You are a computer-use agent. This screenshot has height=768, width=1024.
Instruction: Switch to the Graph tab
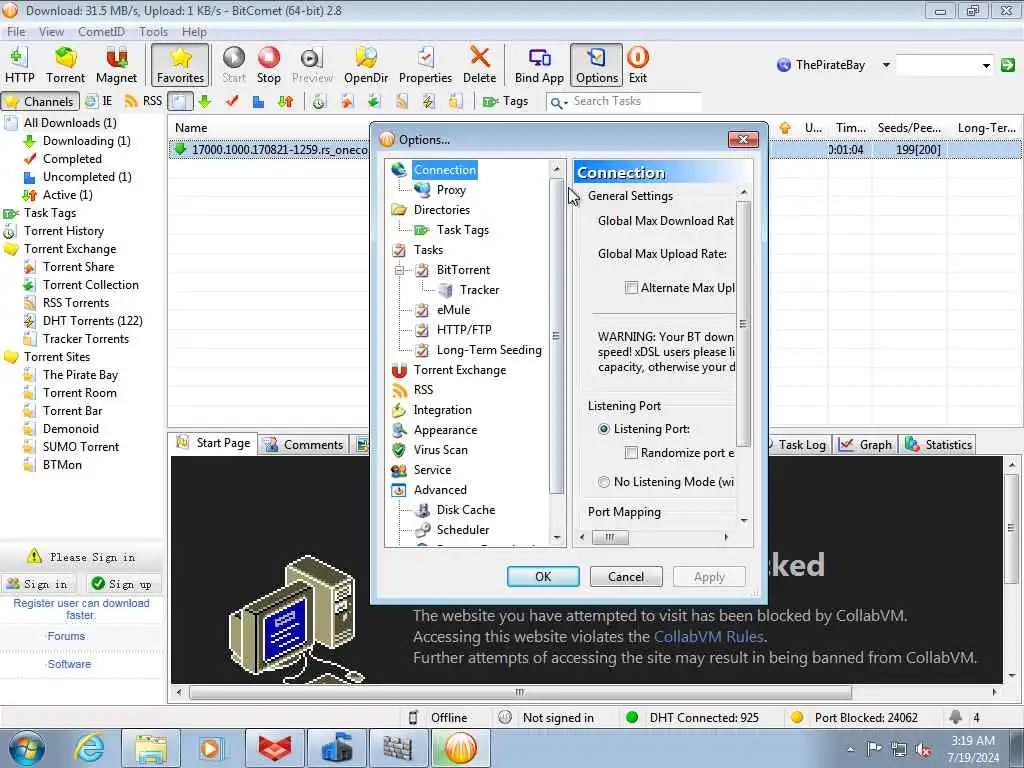coord(866,445)
